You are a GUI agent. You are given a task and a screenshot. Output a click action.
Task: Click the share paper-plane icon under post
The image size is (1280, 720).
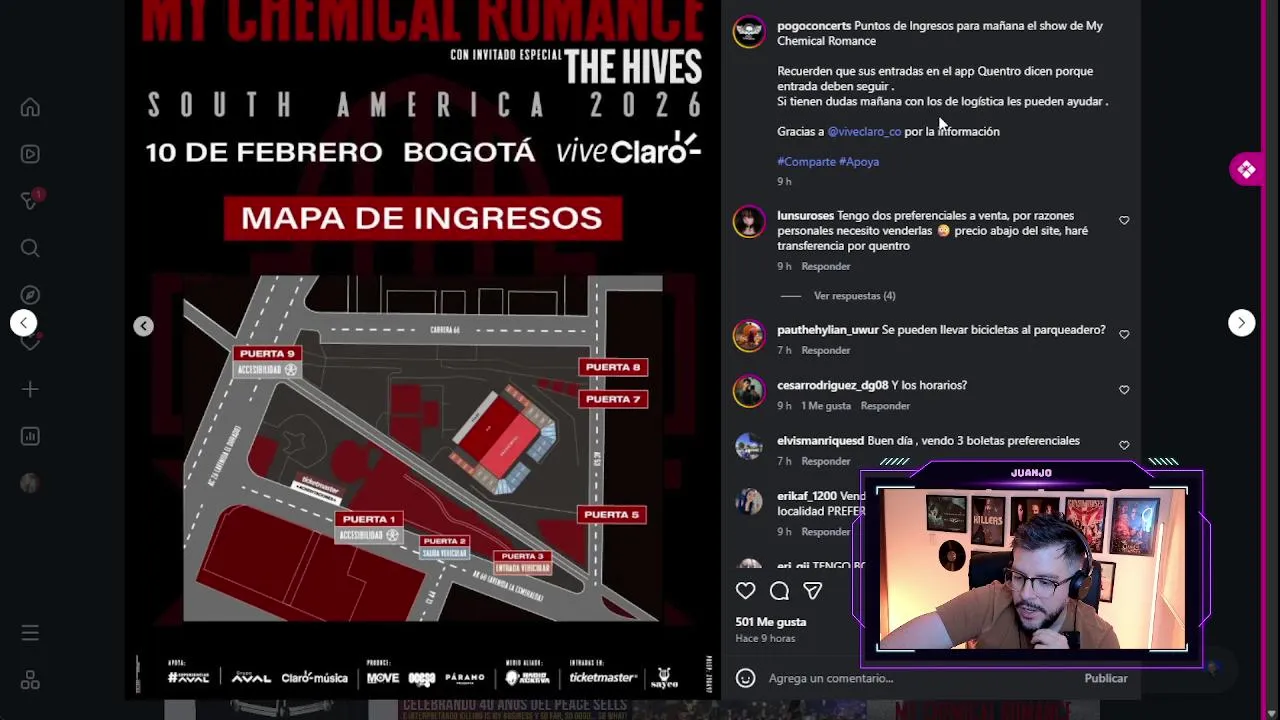click(813, 591)
